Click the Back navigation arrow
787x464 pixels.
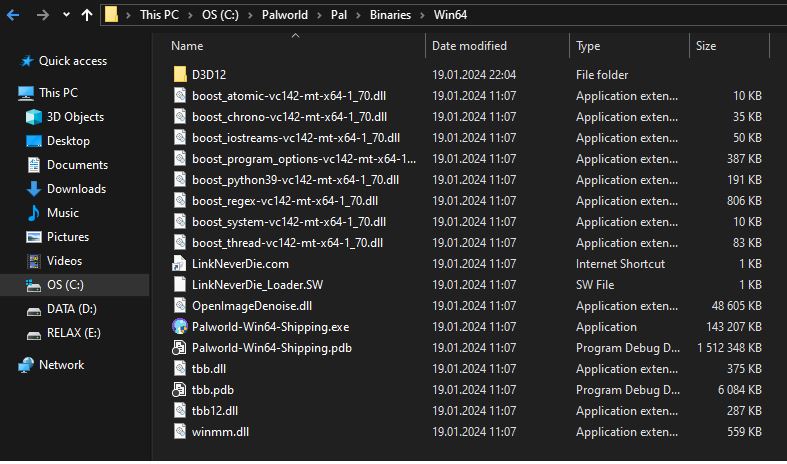(x=12, y=15)
